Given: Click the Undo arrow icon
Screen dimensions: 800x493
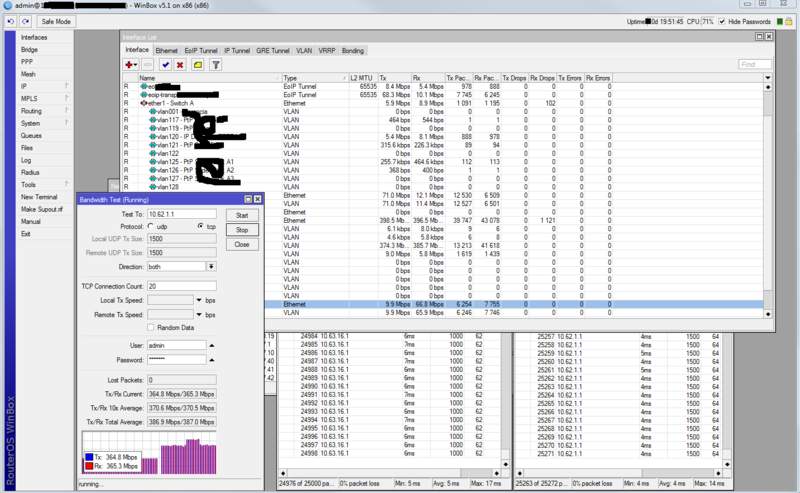Looking at the screenshot, I should [x=11, y=21].
